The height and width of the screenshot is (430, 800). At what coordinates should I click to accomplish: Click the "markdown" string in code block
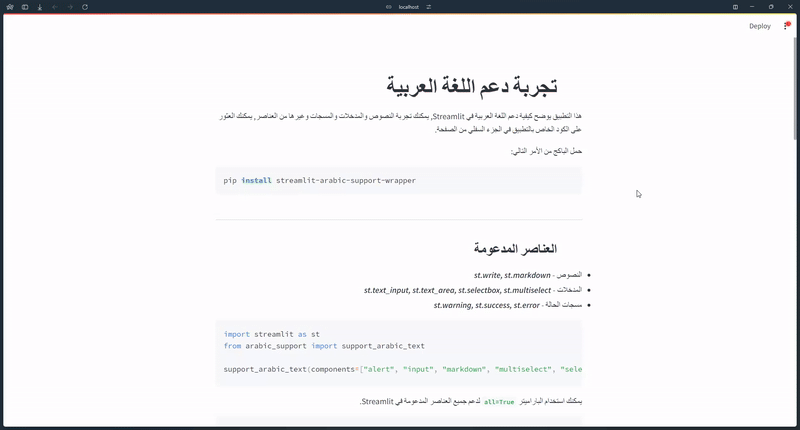pos(464,369)
